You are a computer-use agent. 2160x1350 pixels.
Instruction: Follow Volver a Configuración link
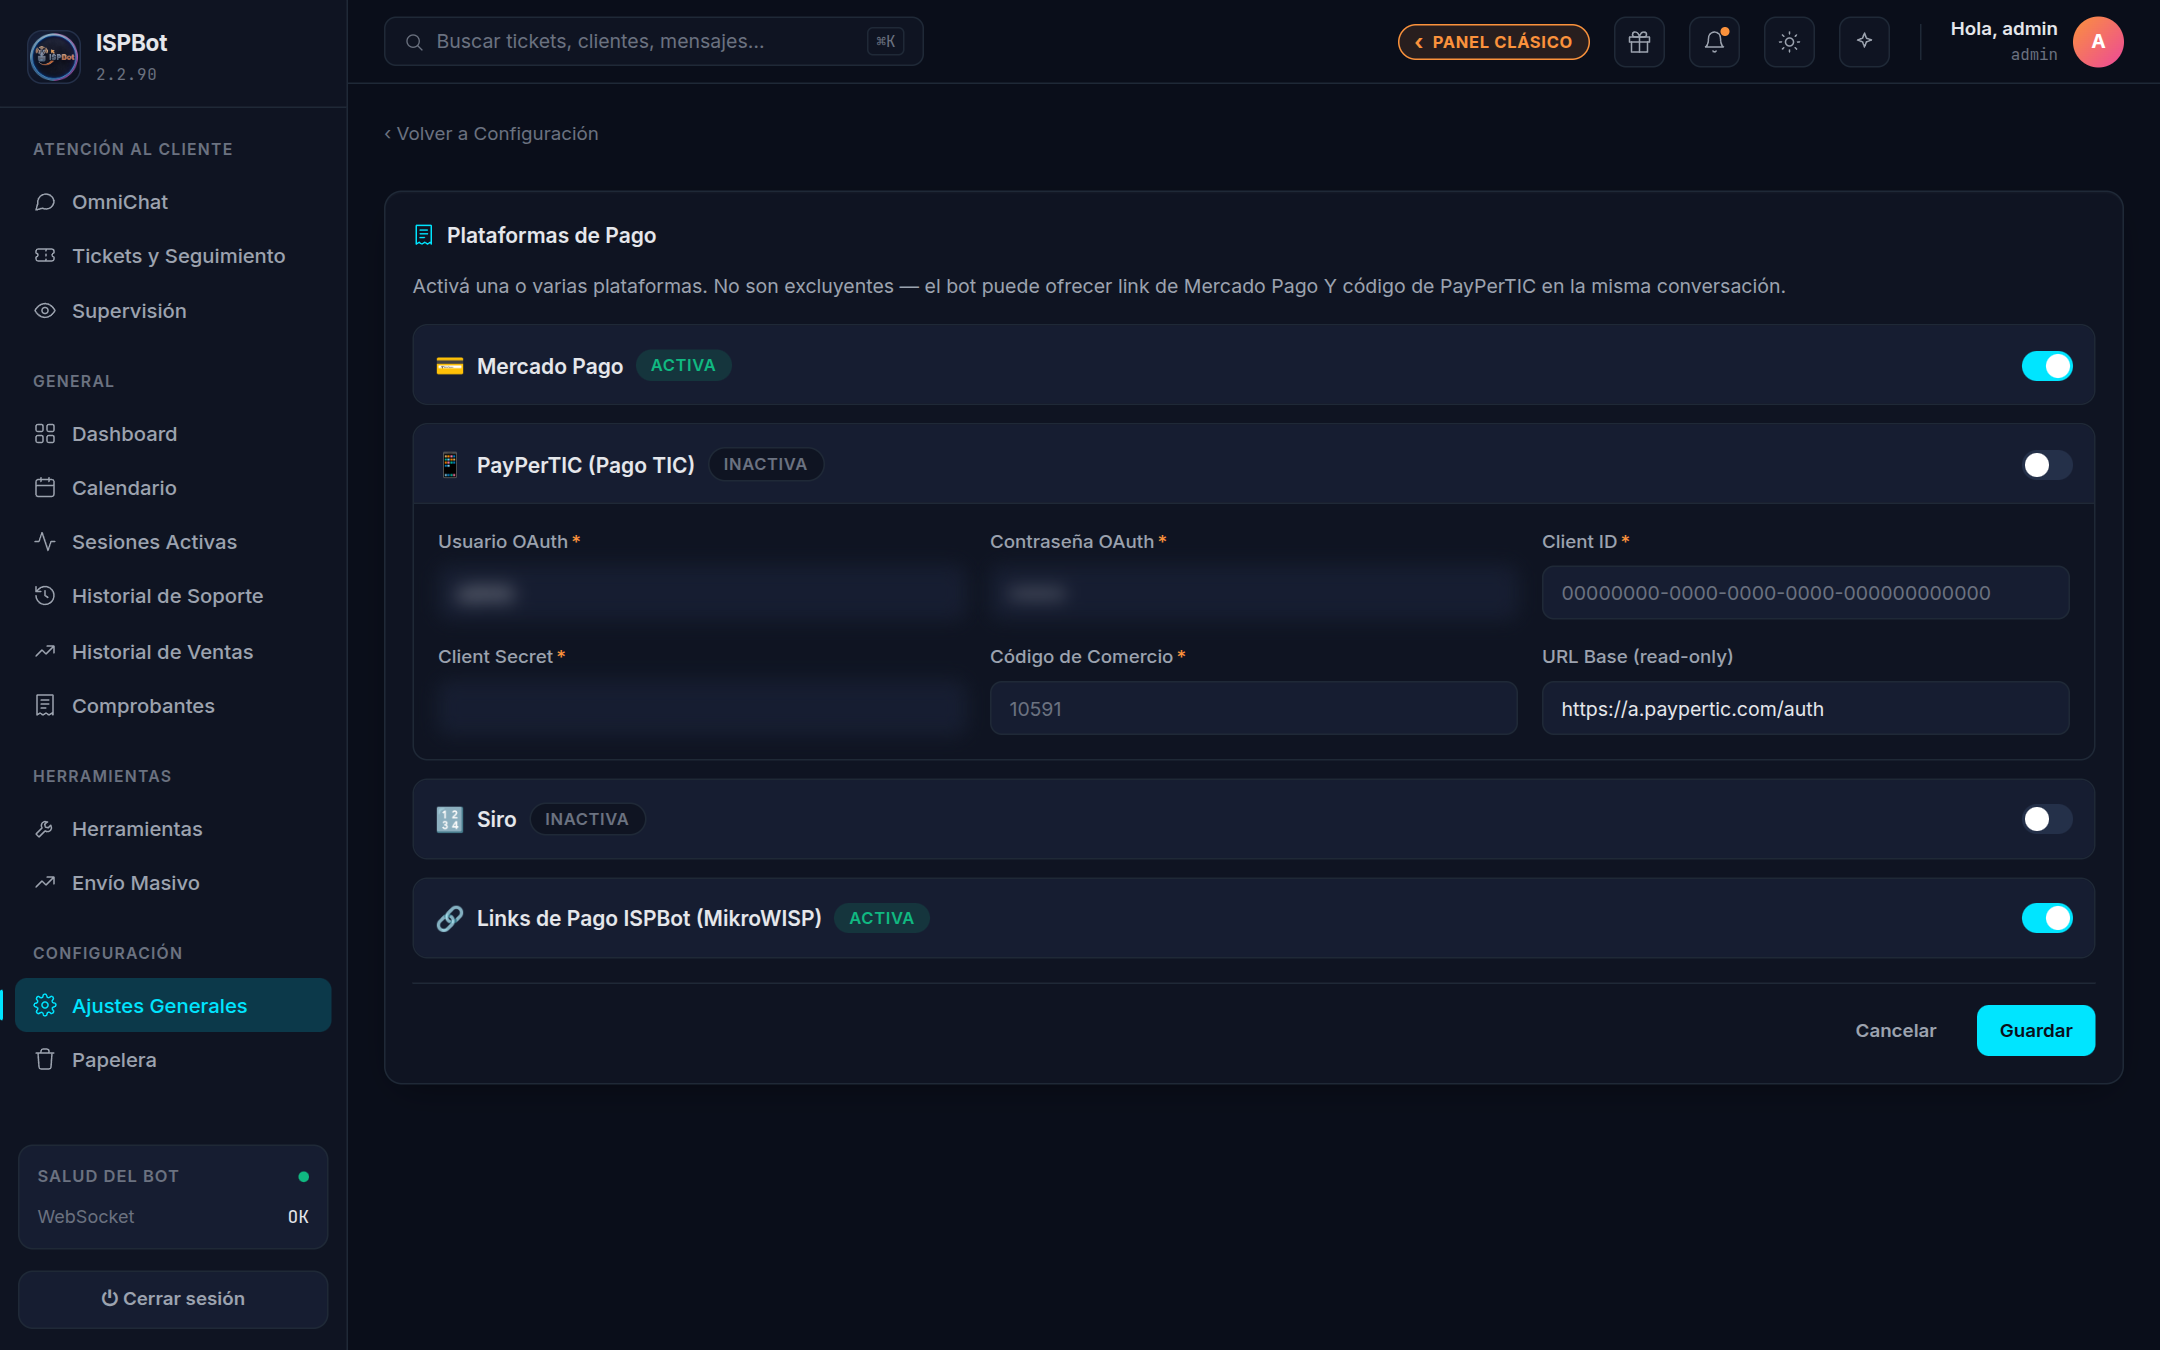tap(491, 134)
